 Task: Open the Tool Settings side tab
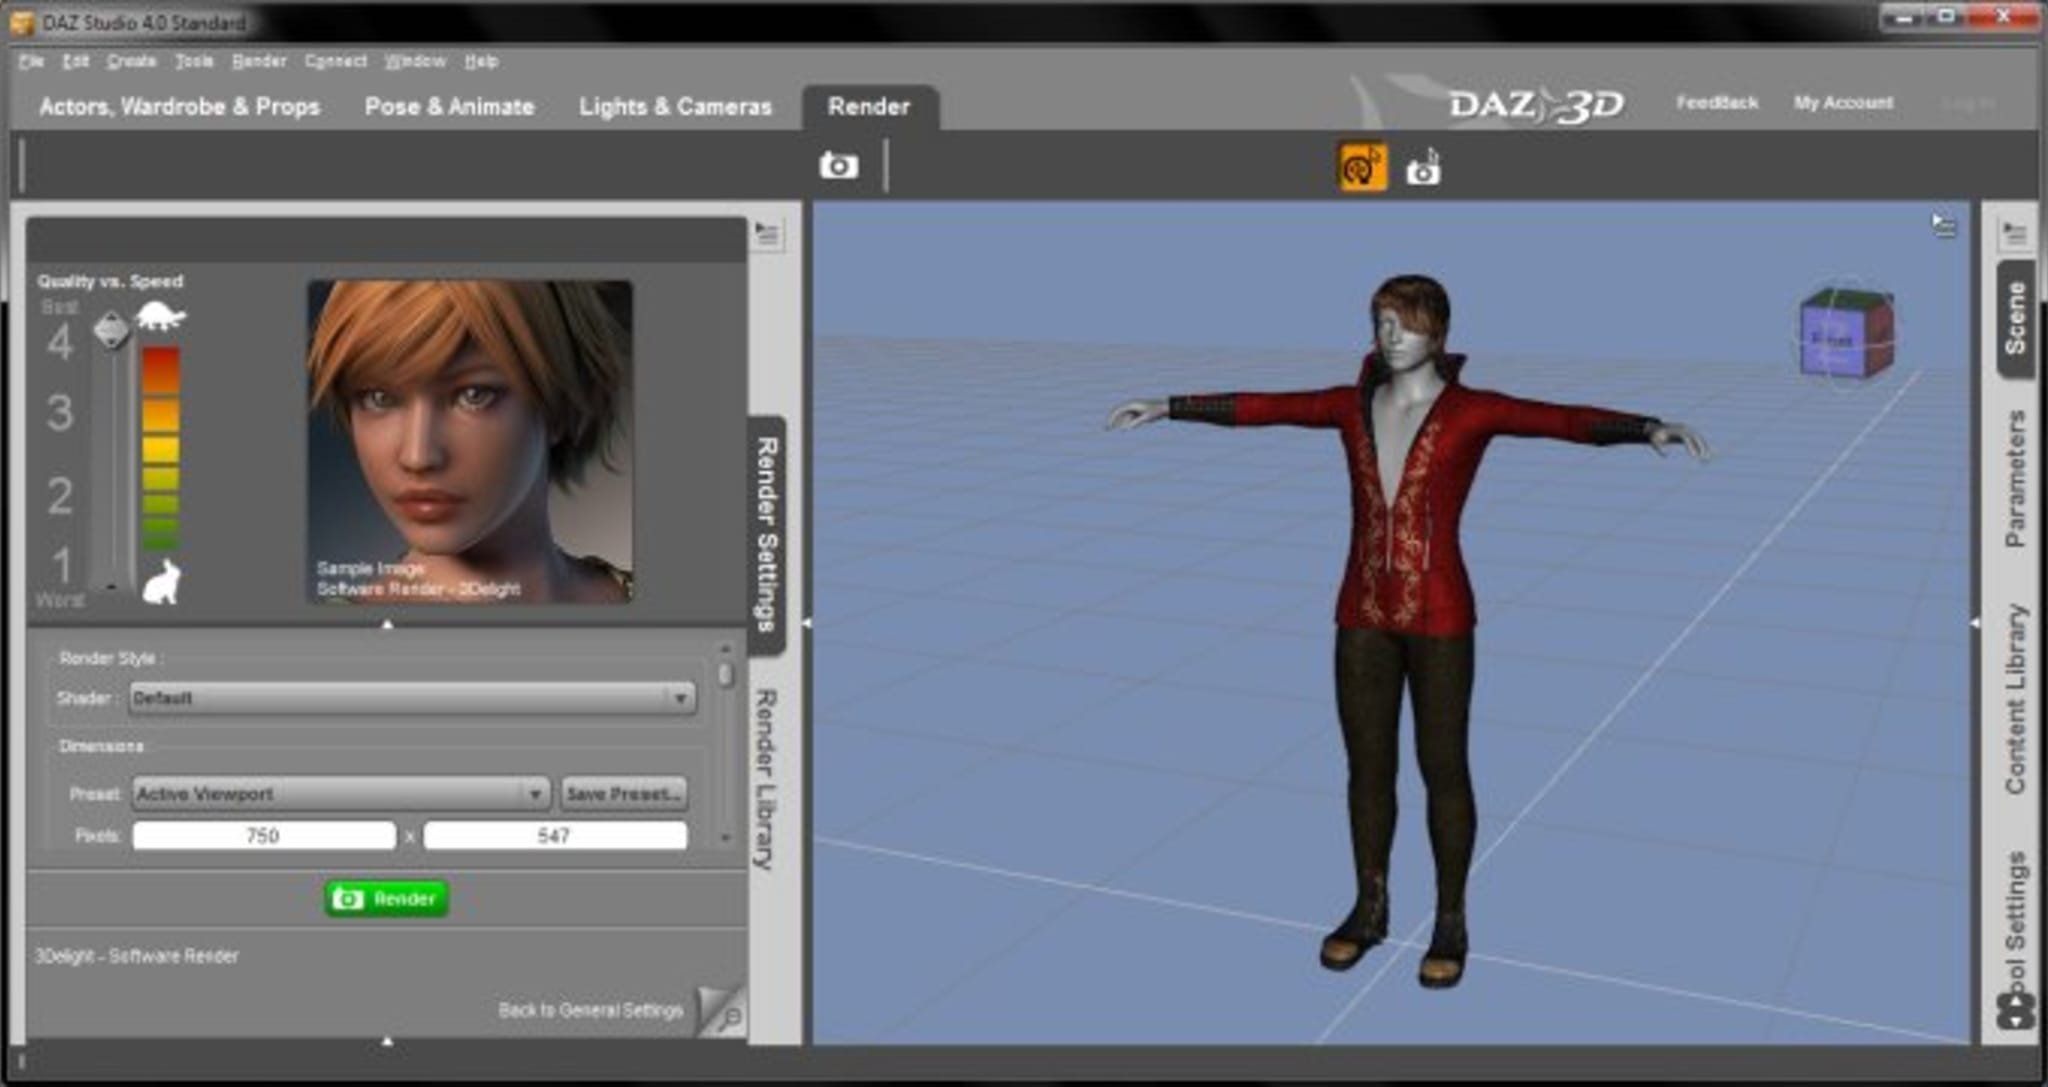2015,920
